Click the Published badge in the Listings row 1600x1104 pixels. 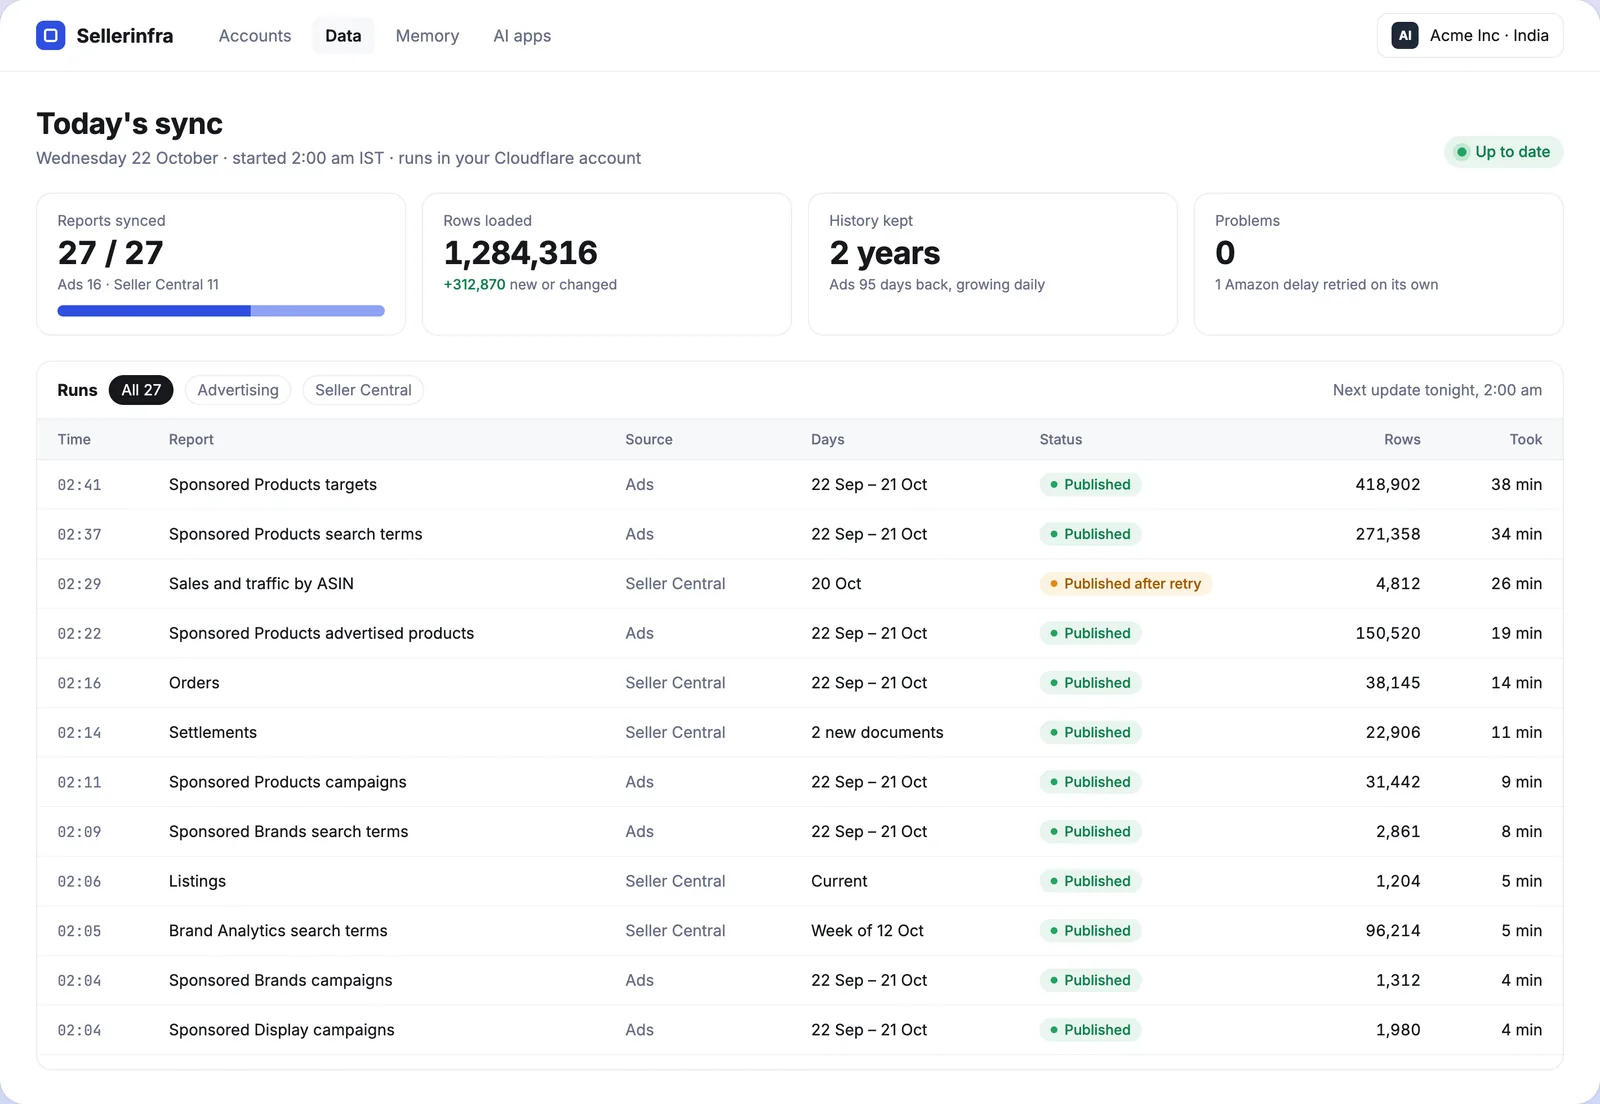tap(1090, 881)
